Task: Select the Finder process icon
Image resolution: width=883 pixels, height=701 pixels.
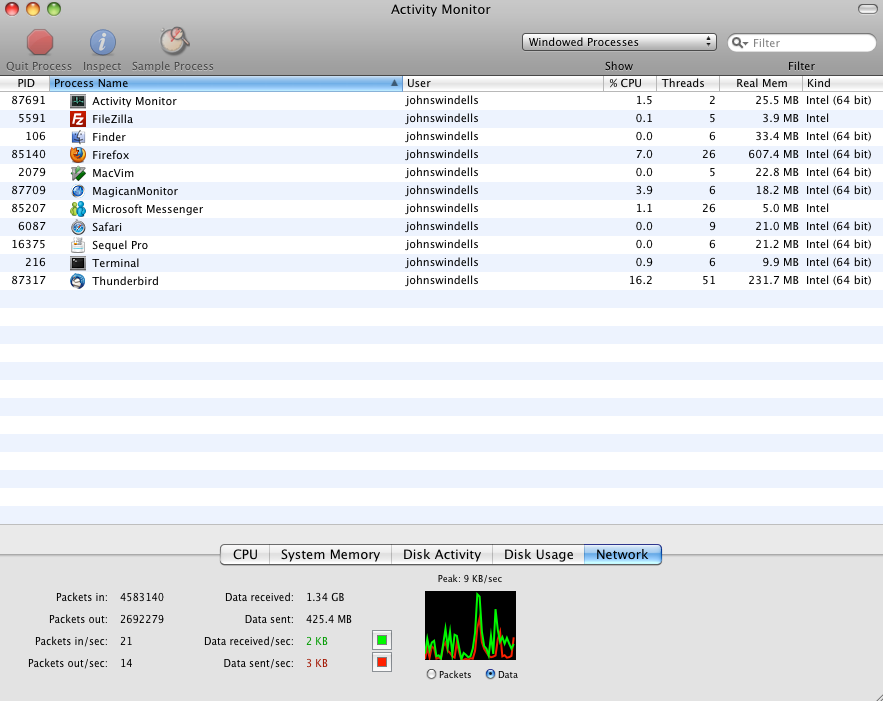Action: click(78, 137)
